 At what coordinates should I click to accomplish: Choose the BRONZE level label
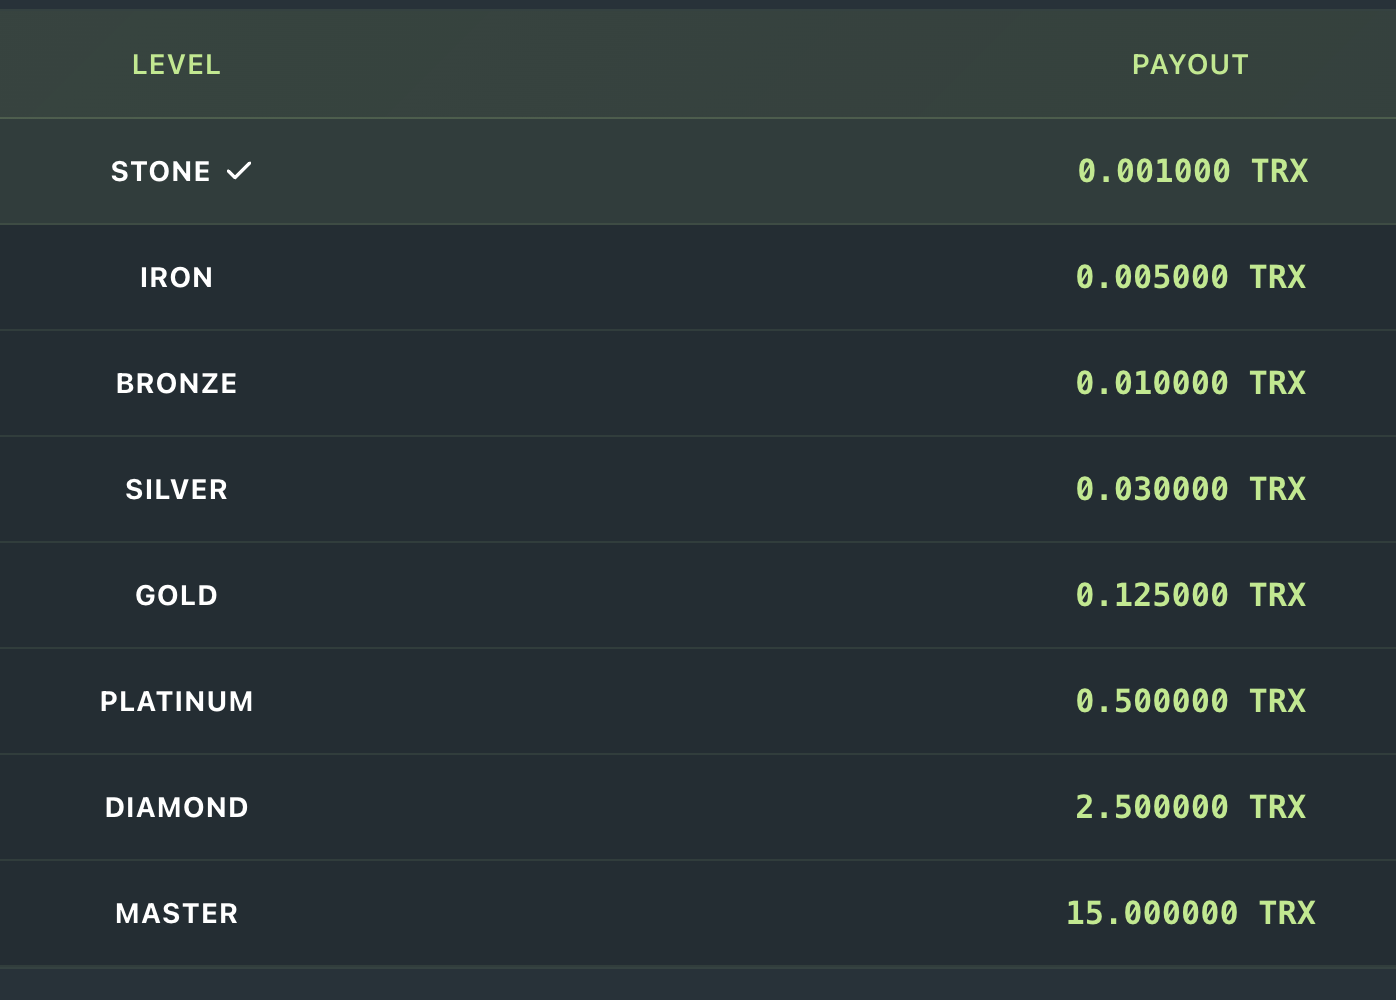click(x=177, y=384)
